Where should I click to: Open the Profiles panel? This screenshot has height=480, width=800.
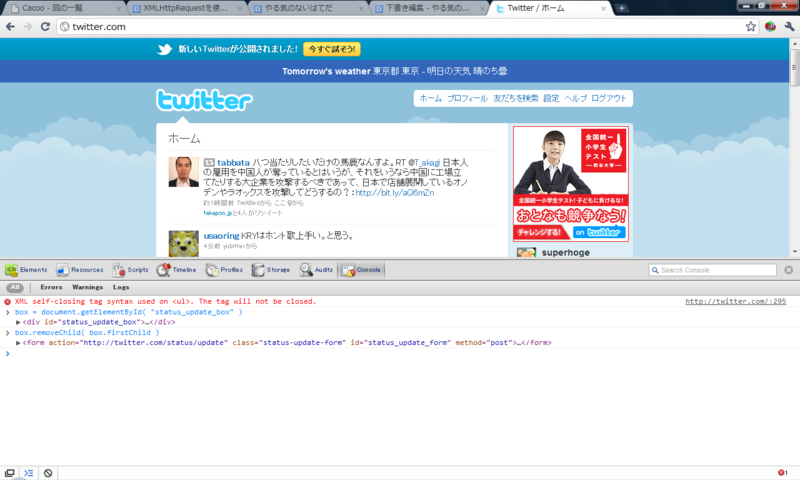tap(224, 270)
